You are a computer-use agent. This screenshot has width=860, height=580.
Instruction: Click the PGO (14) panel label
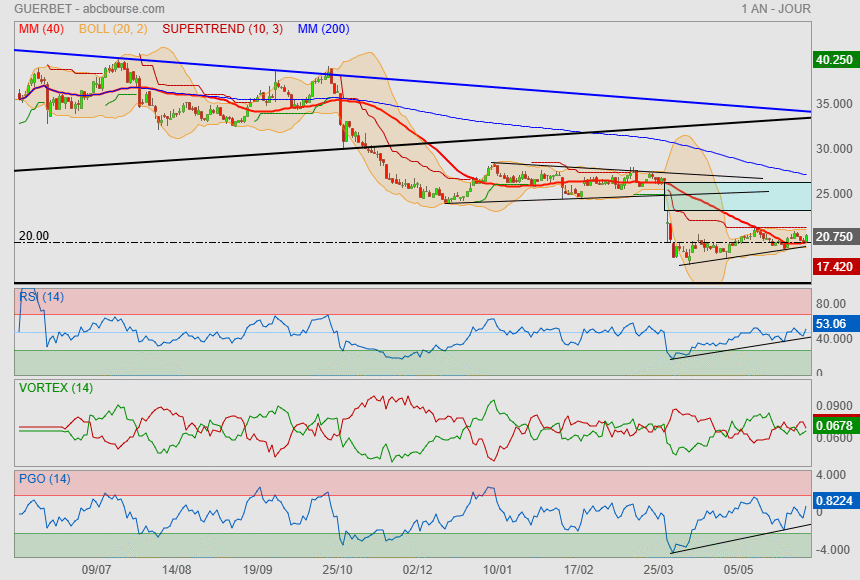tap(44, 479)
